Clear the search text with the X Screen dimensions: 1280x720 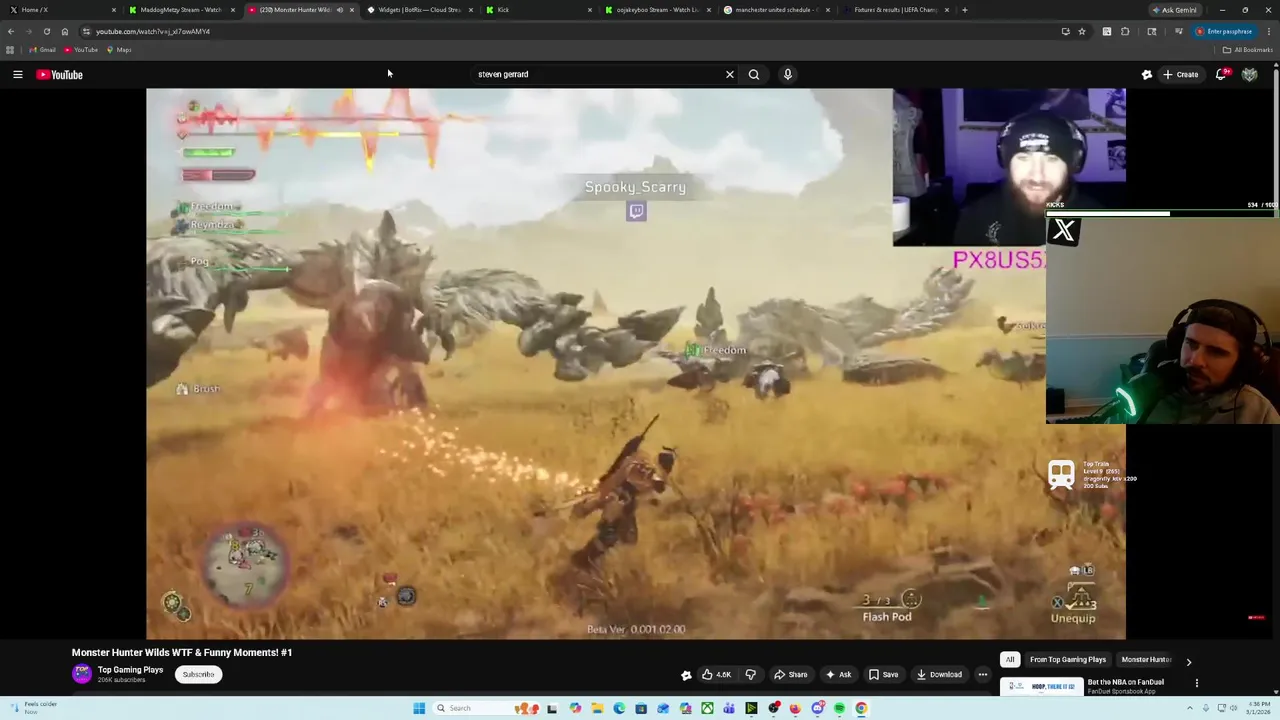click(x=730, y=74)
